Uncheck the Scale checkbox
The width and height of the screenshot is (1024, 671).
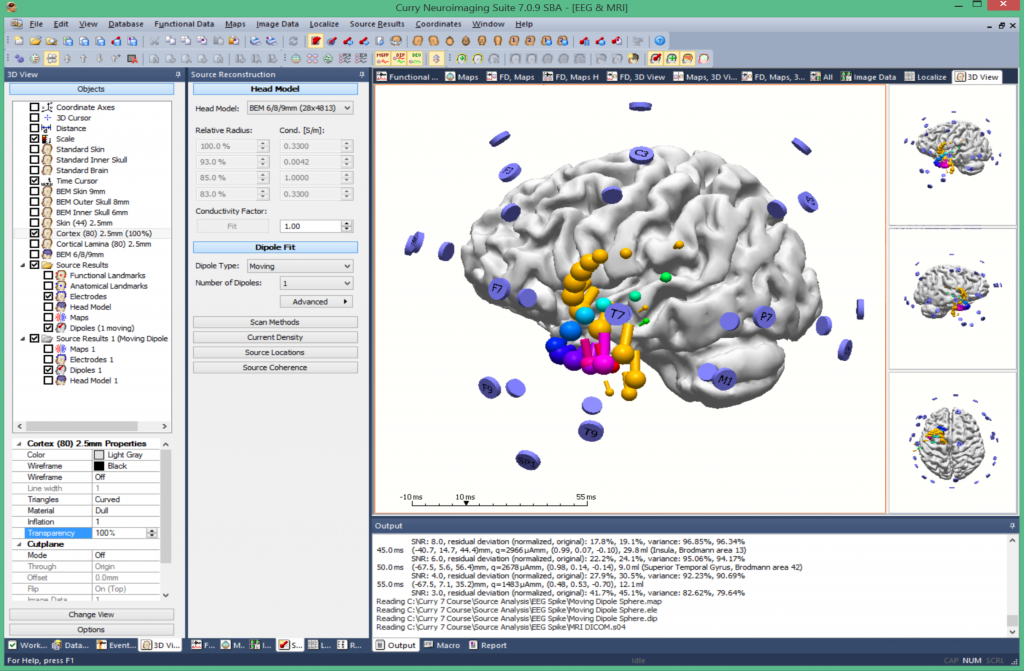[35, 139]
